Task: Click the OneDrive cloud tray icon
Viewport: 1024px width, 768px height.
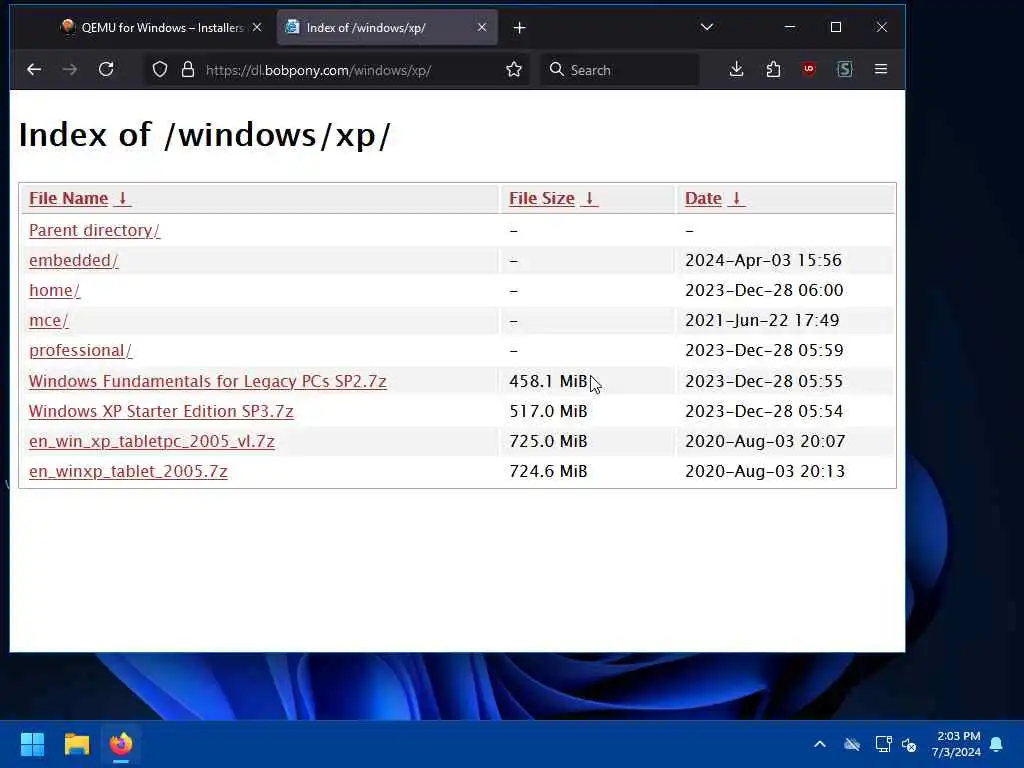Action: pyautogui.click(x=852, y=744)
